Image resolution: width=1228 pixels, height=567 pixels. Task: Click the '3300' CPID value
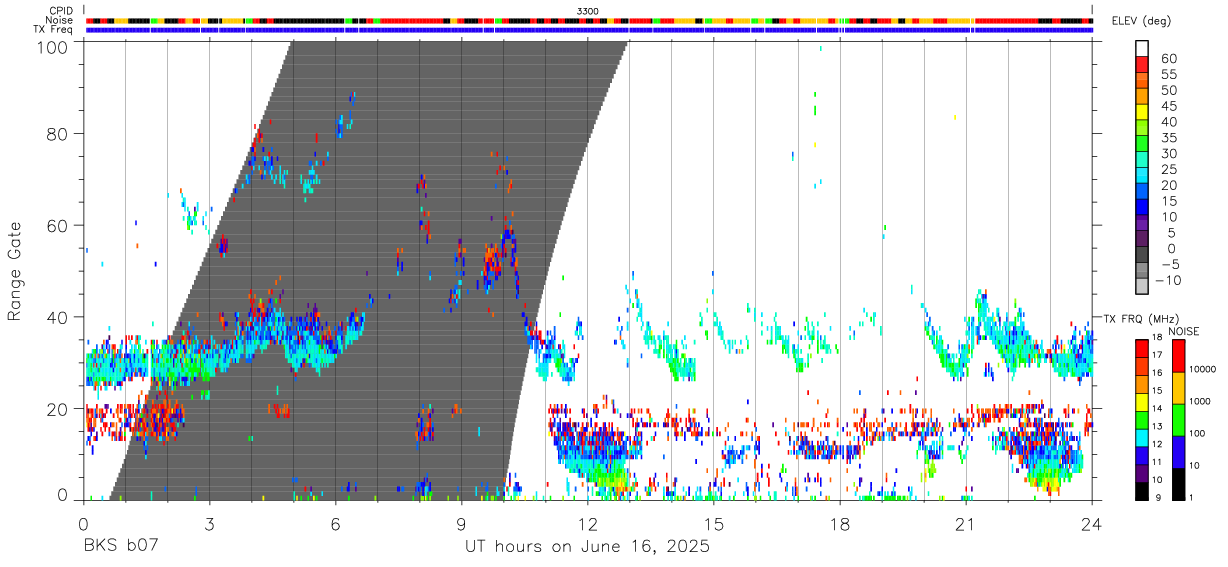coord(588,11)
